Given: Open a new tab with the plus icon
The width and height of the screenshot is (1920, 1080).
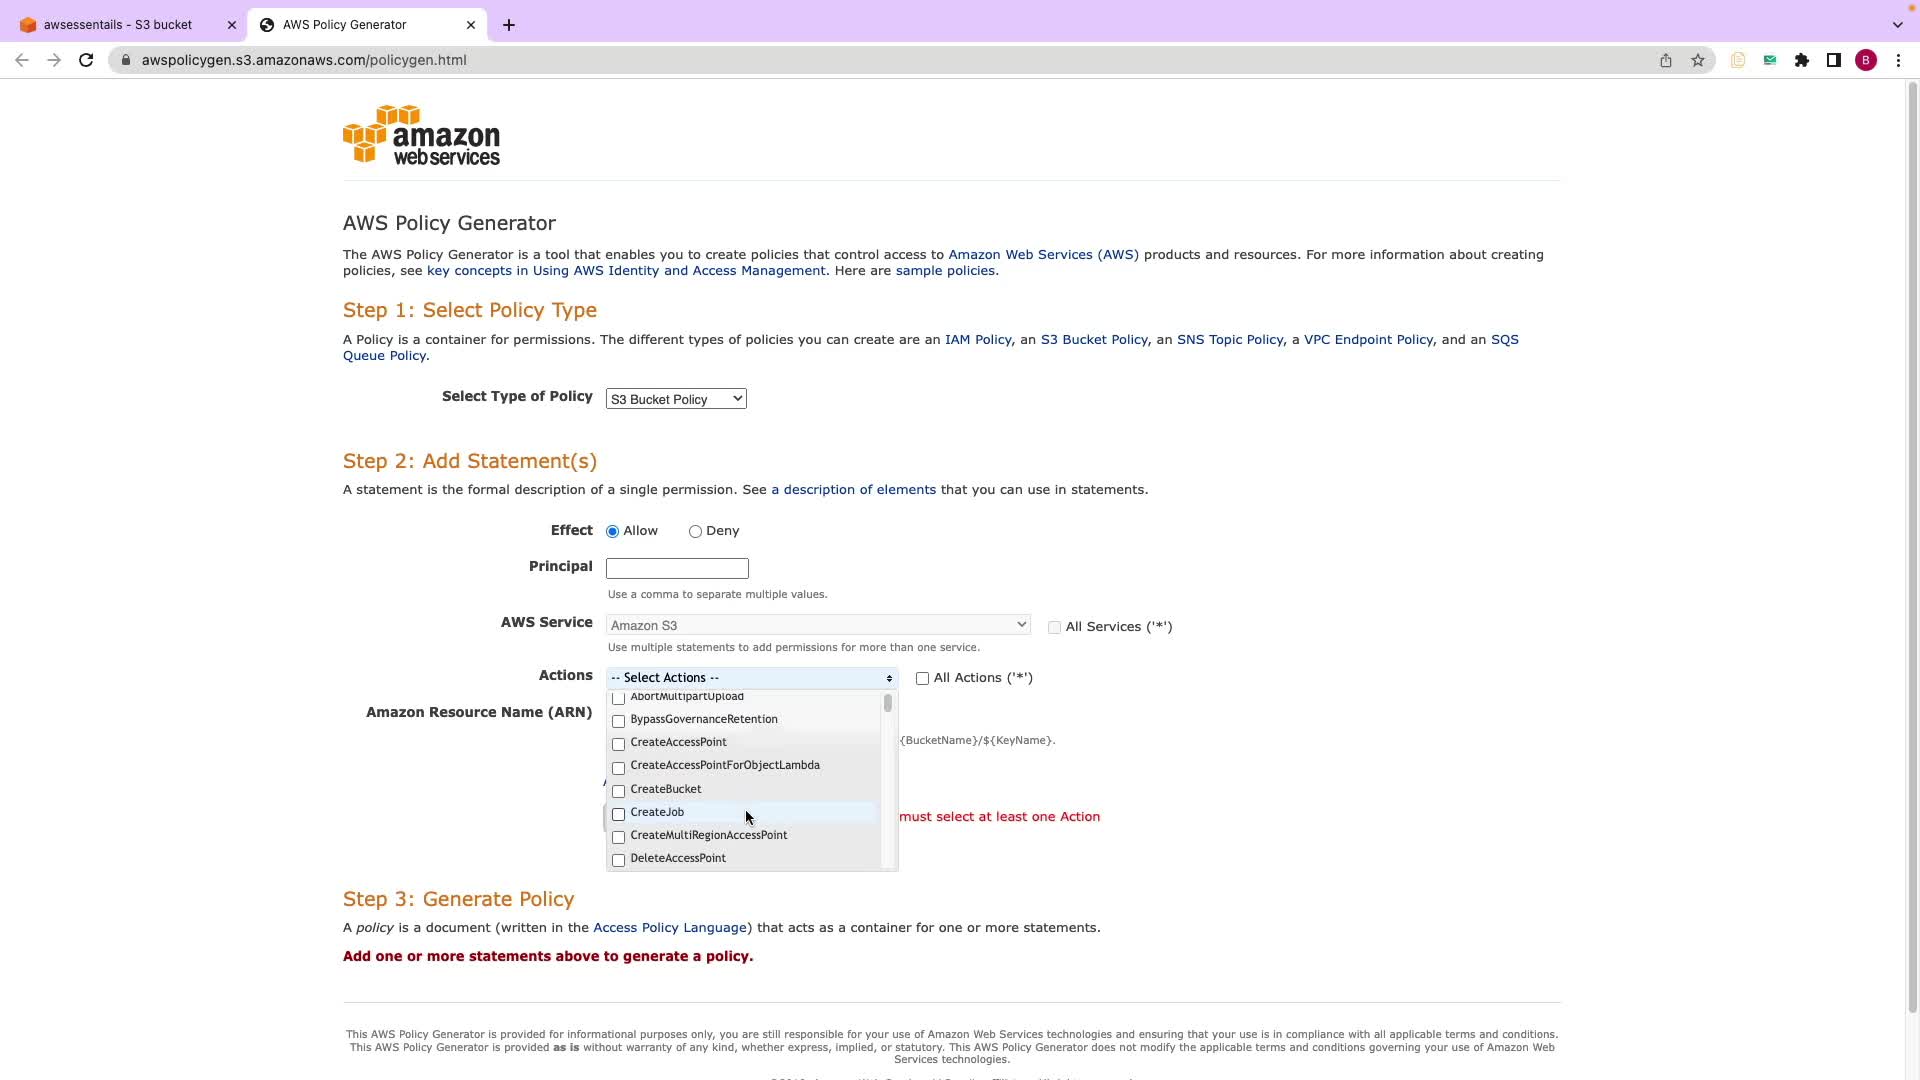Looking at the screenshot, I should point(509,25).
